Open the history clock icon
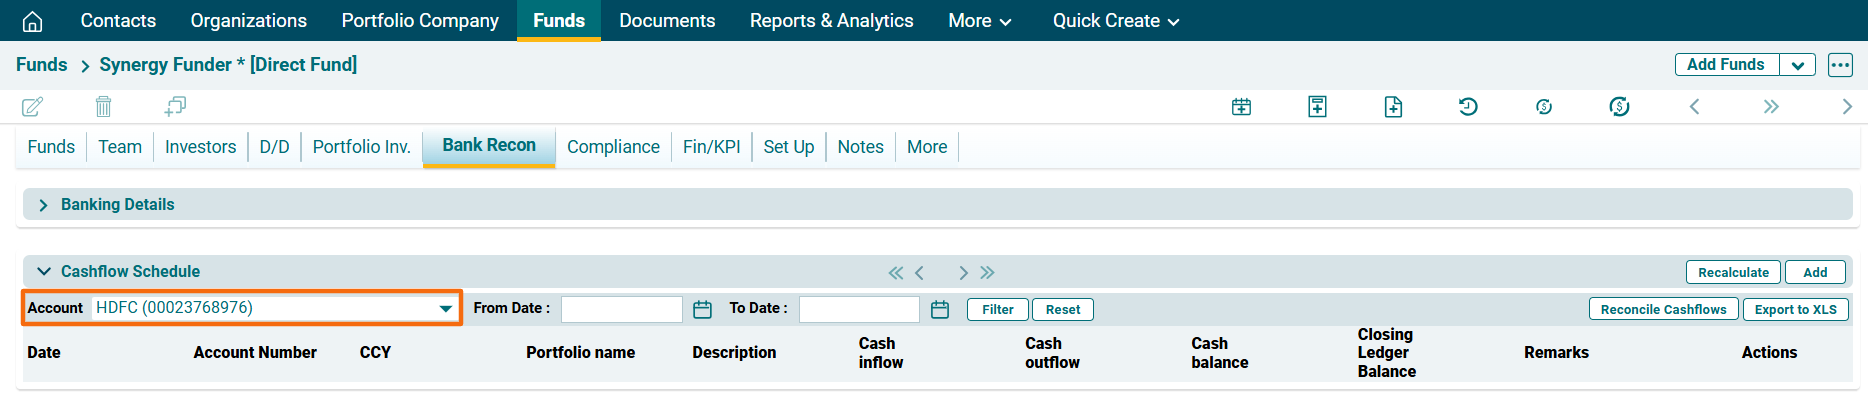This screenshot has height=404, width=1868. pyautogui.click(x=1468, y=107)
